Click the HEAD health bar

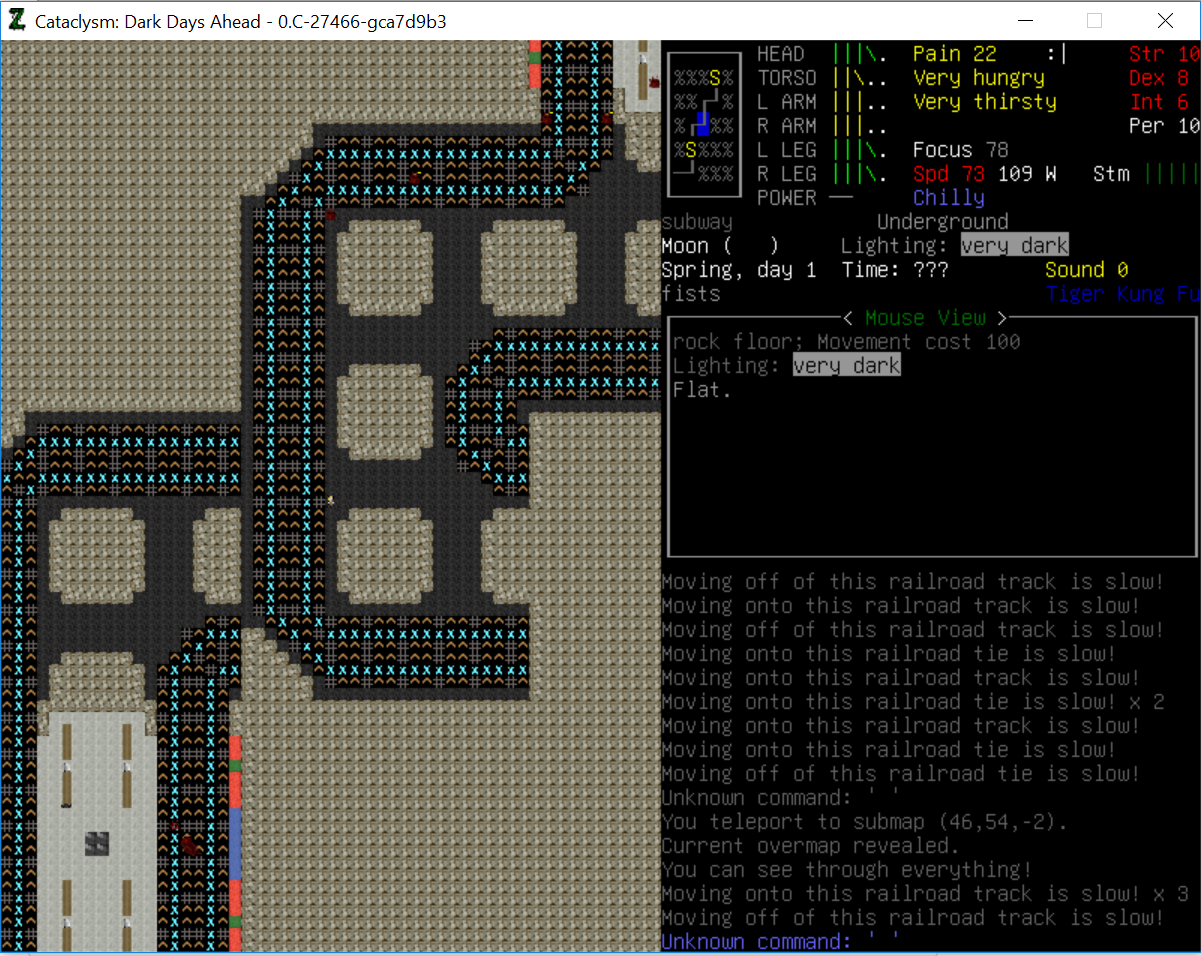tap(862, 54)
